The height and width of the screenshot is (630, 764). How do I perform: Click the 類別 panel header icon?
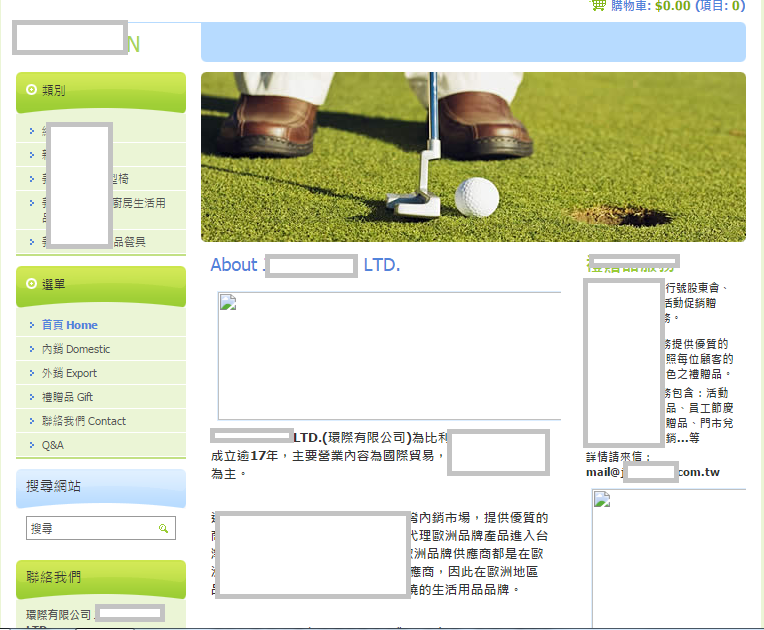31,90
